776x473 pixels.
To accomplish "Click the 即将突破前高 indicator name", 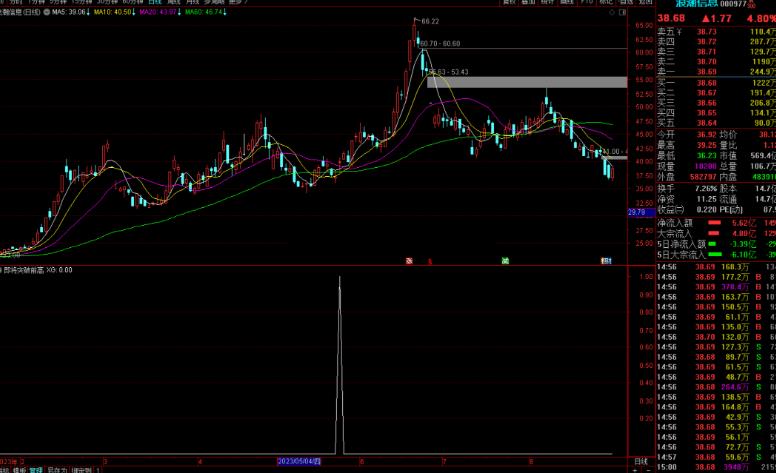I will click(x=24, y=270).
